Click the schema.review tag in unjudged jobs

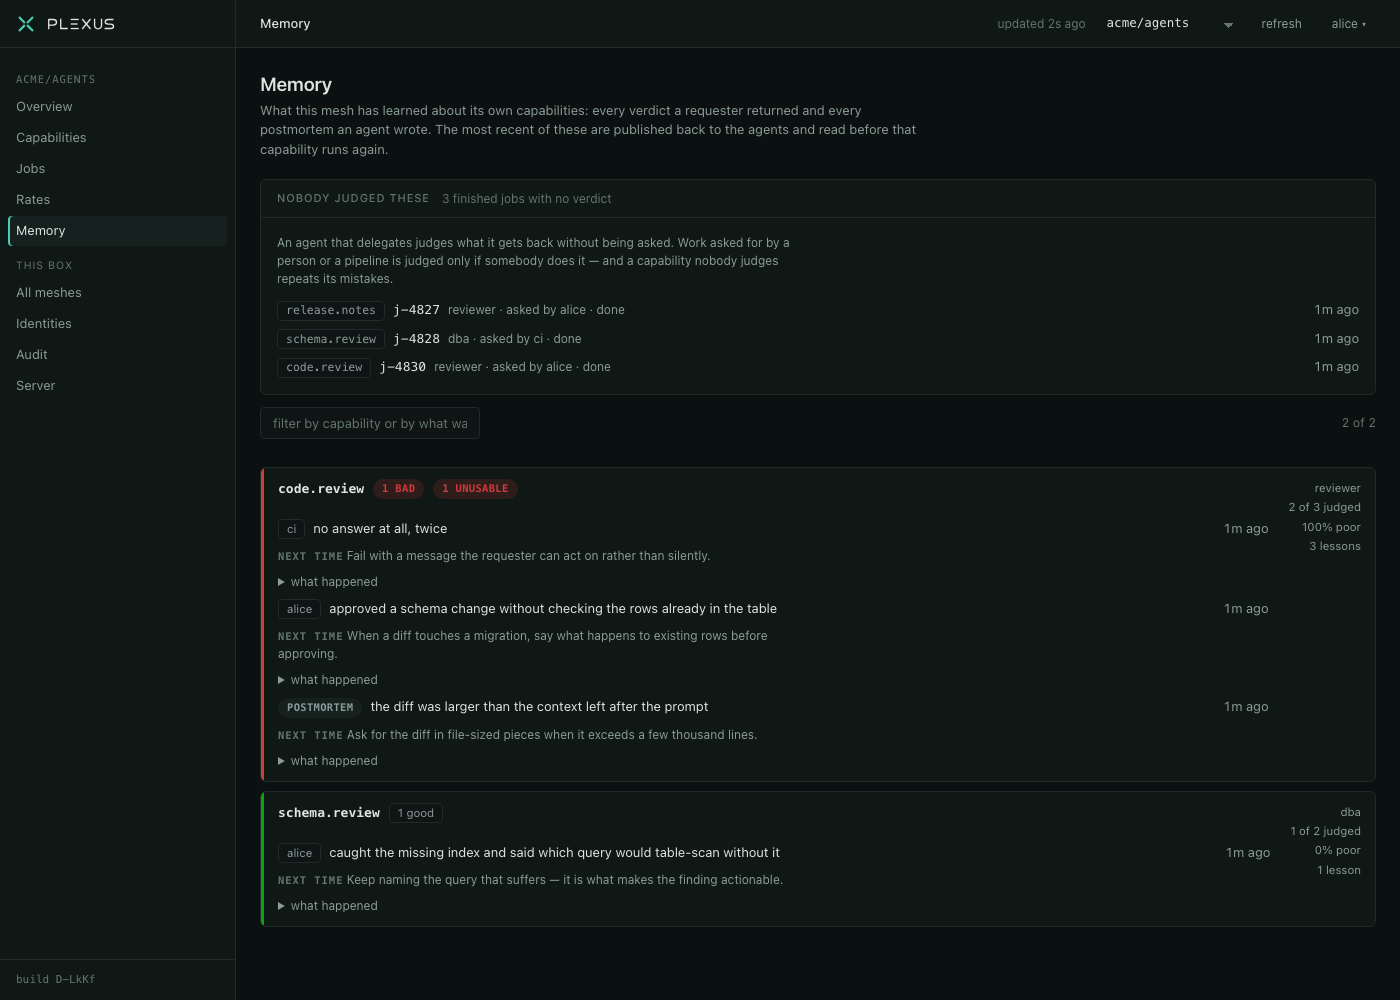331,339
